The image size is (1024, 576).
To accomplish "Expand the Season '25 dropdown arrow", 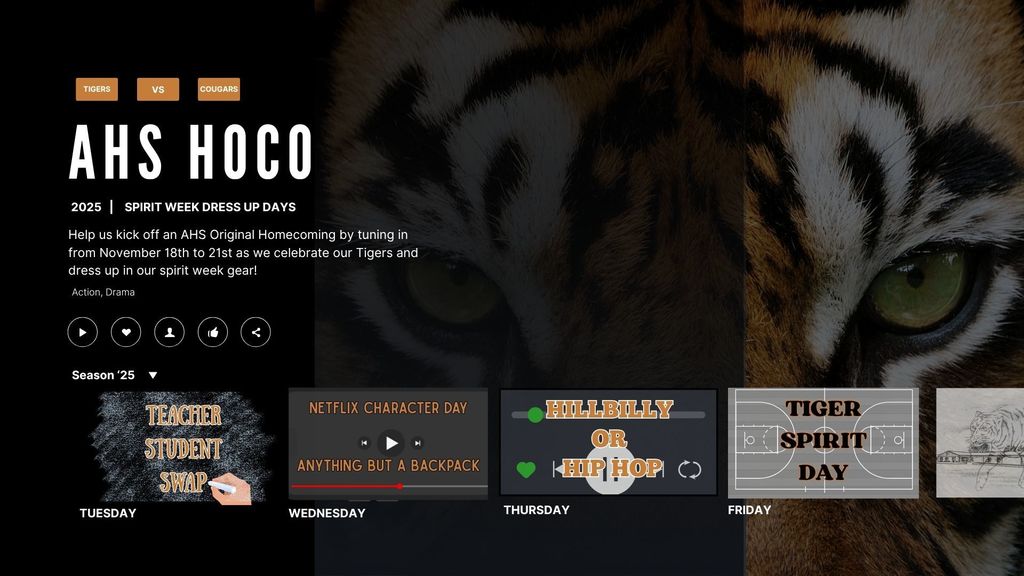I will point(153,375).
